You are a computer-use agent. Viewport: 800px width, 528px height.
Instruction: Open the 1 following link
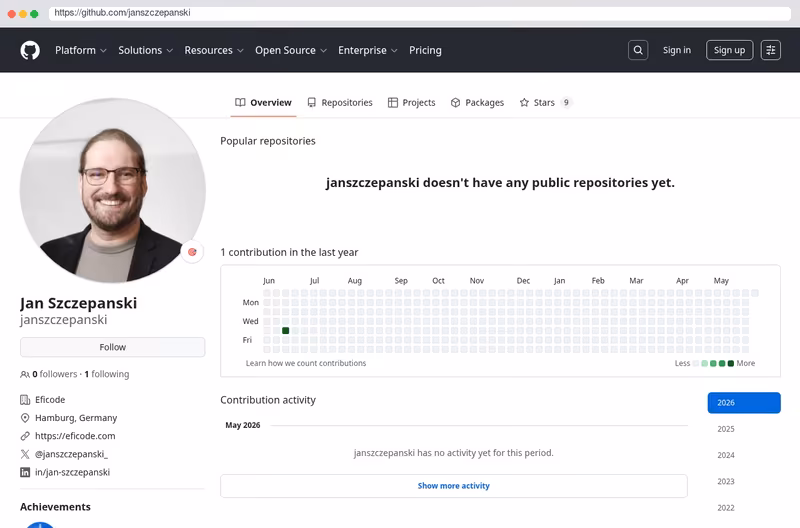point(107,374)
